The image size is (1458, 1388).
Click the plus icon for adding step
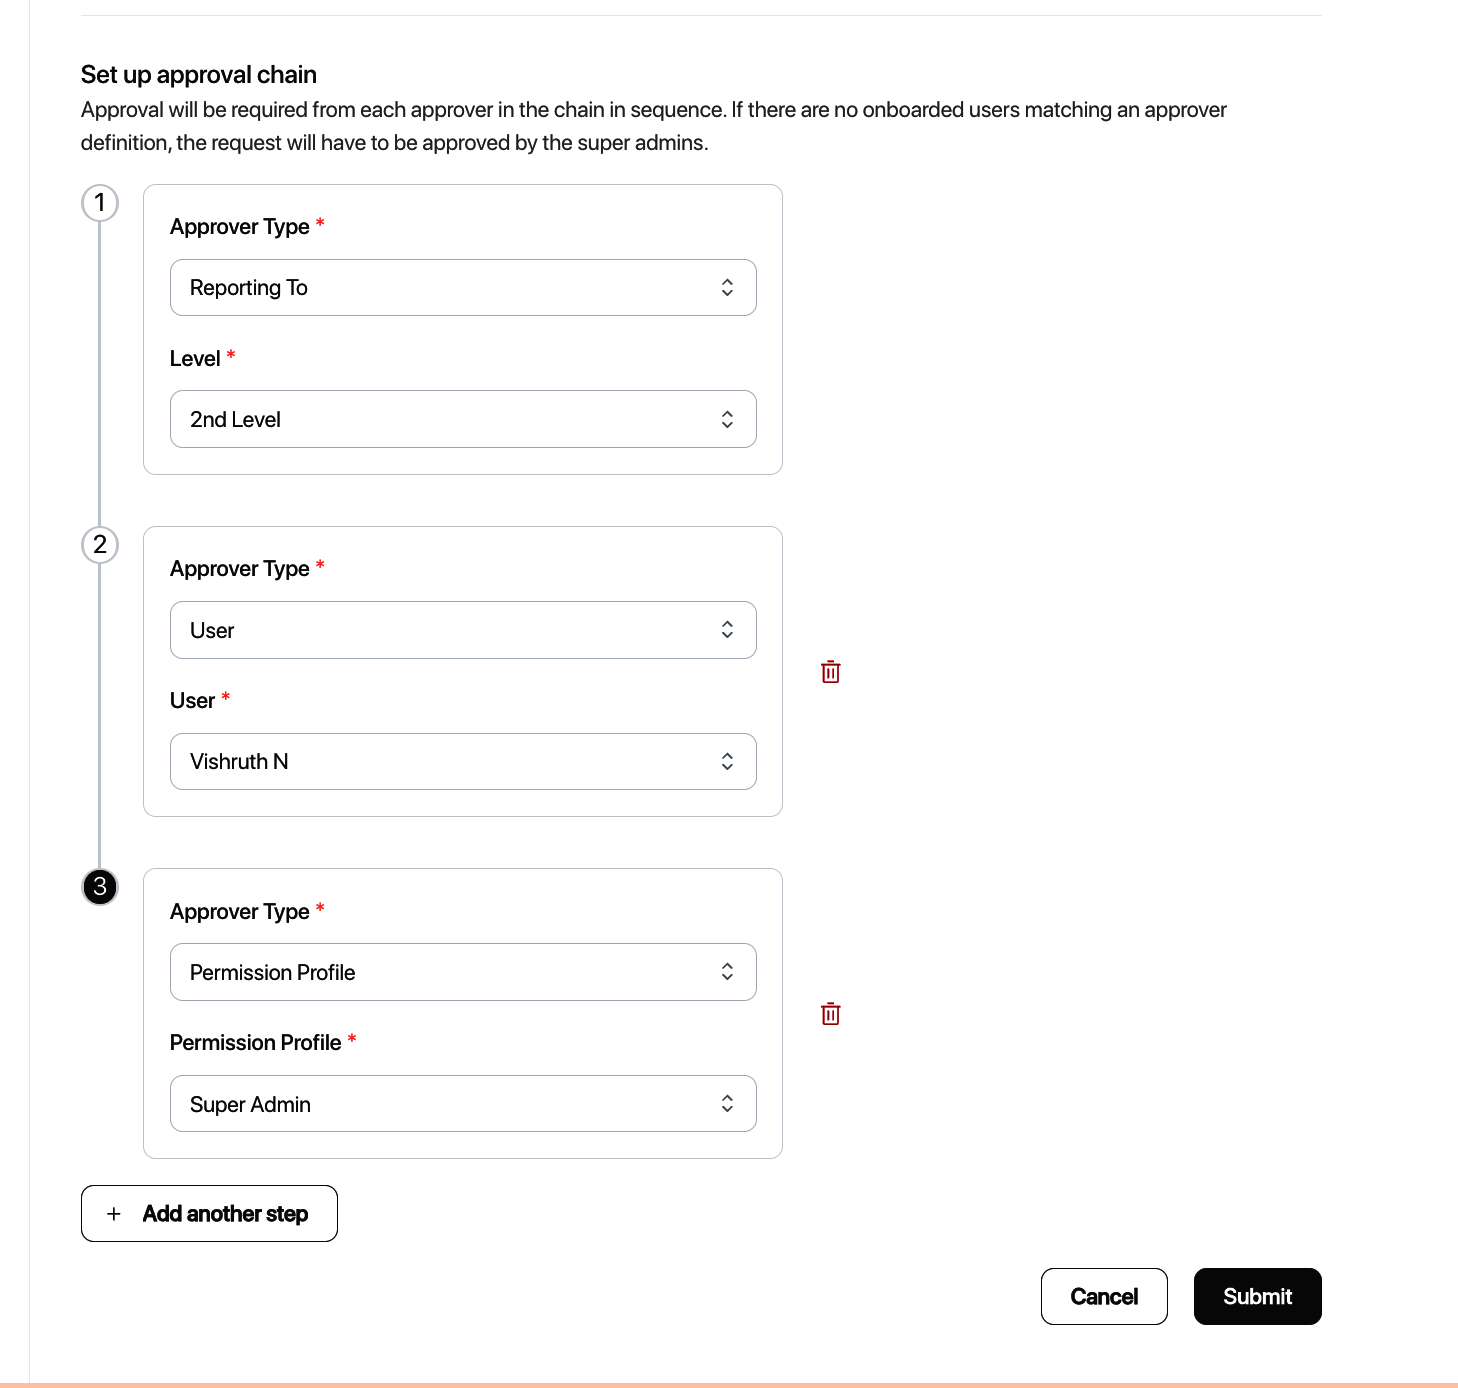(114, 1214)
